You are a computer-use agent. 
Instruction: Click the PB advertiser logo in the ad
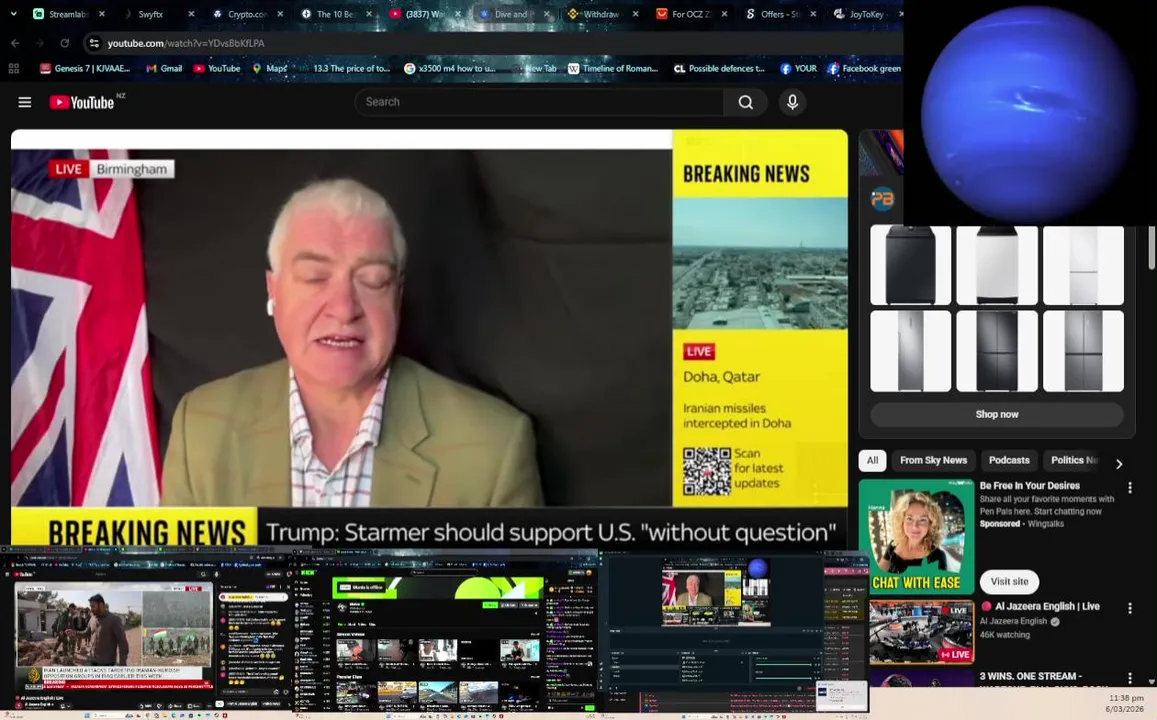tap(883, 198)
